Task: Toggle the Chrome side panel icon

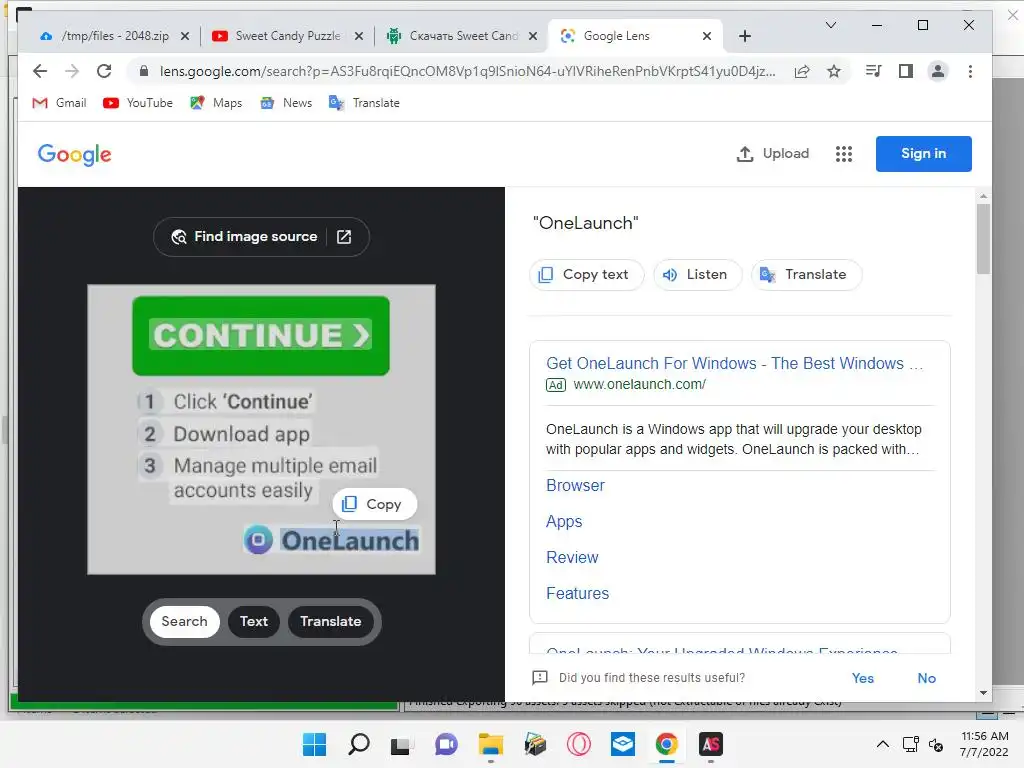Action: (x=906, y=71)
